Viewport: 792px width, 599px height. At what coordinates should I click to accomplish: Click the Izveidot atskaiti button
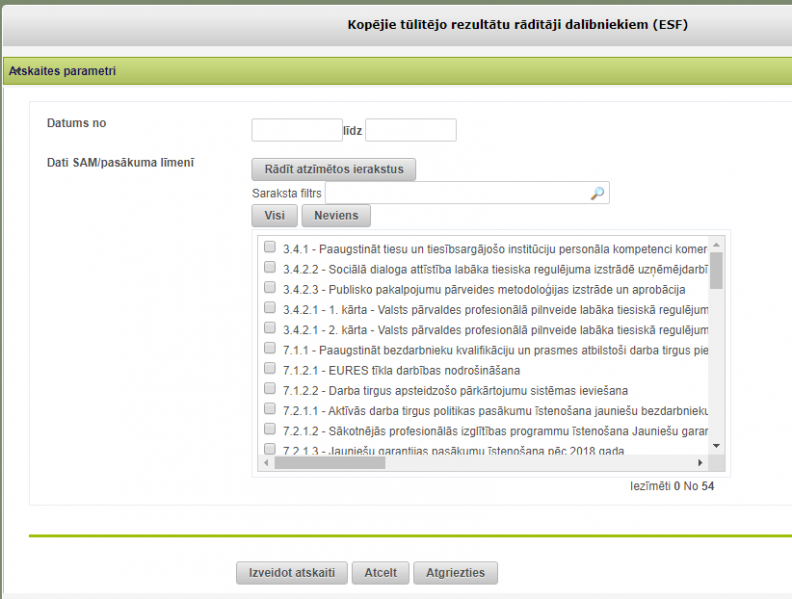click(291, 573)
